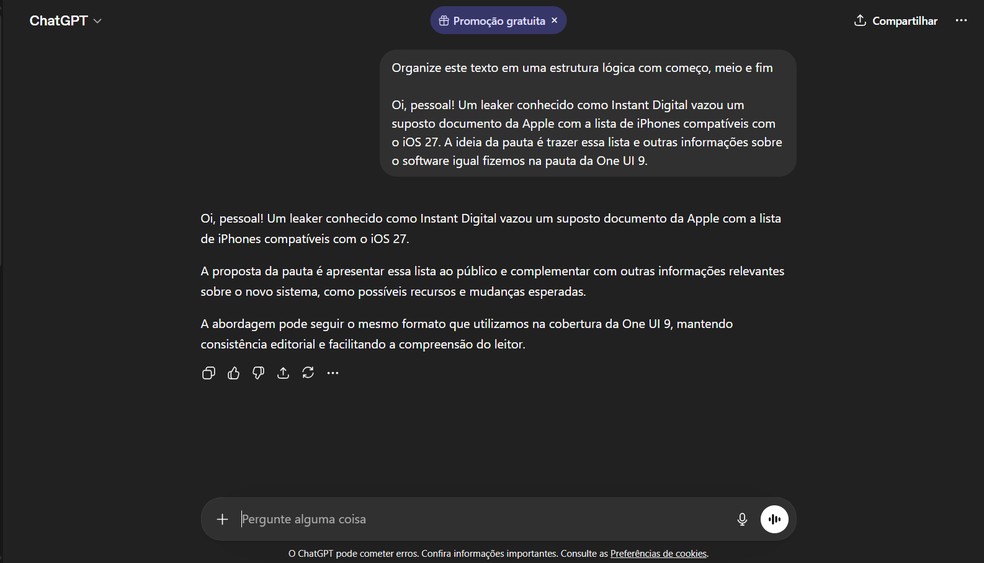The width and height of the screenshot is (984, 563).
Task: Click the response paragraph starting 'A abordagem pode seguir'
Action: (x=467, y=334)
